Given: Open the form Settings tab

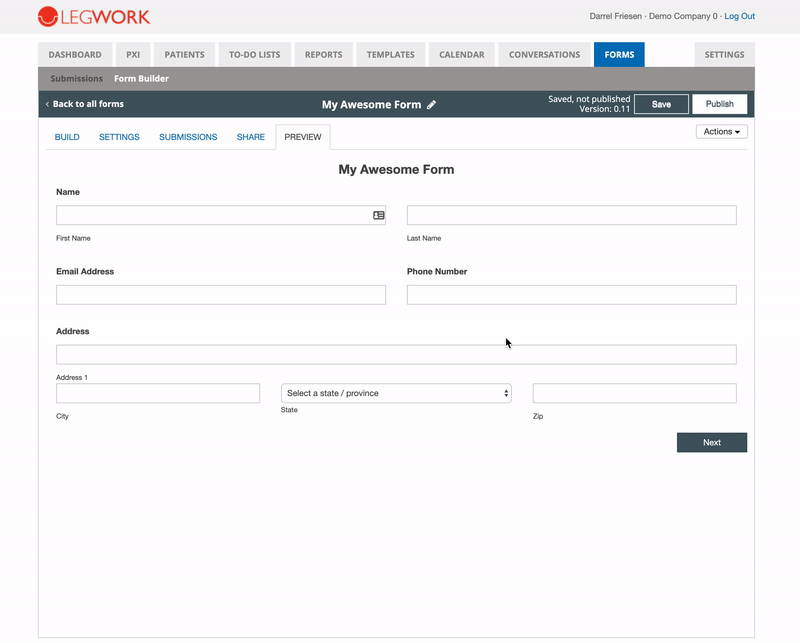Looking at the screenshot, I should (119, 137).
